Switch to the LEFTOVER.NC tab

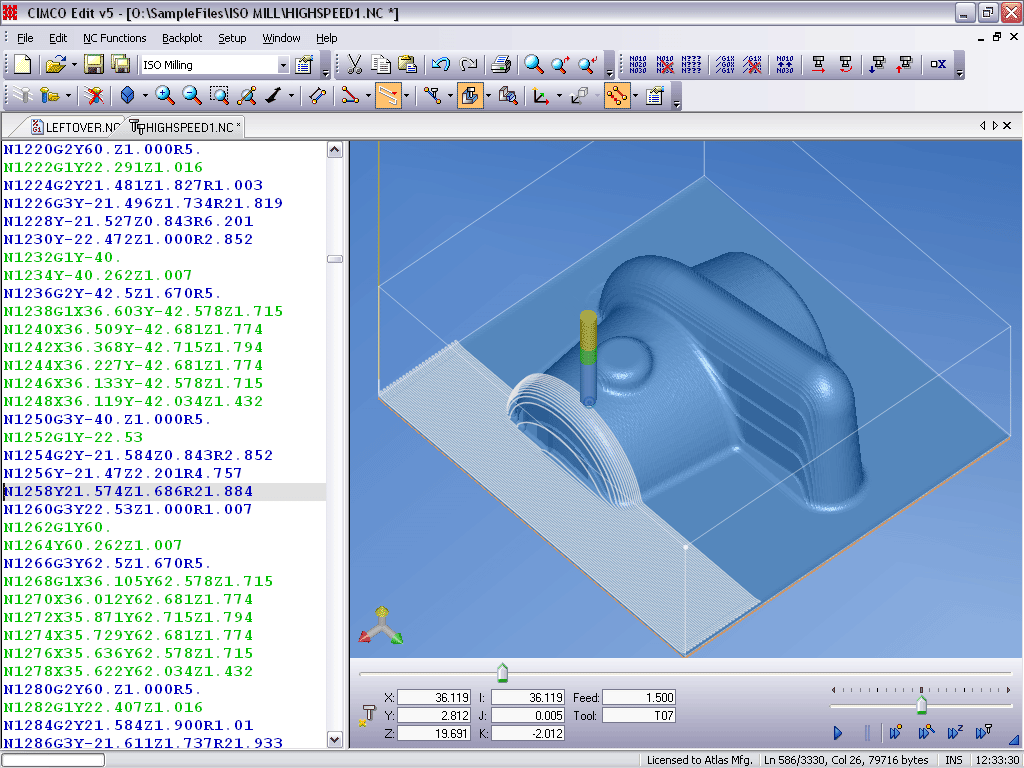[x=76, y=127]
